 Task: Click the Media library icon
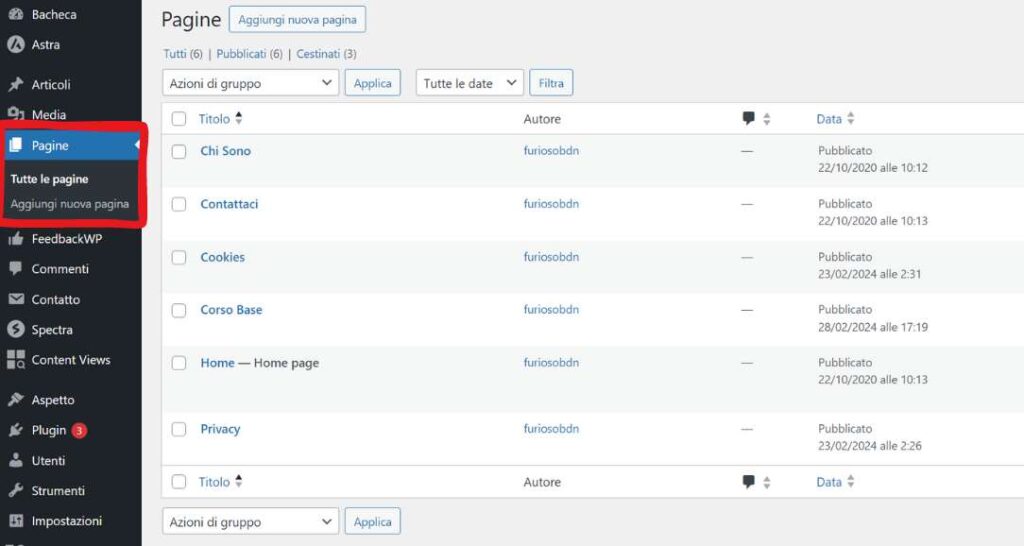[x=16, y=114]
